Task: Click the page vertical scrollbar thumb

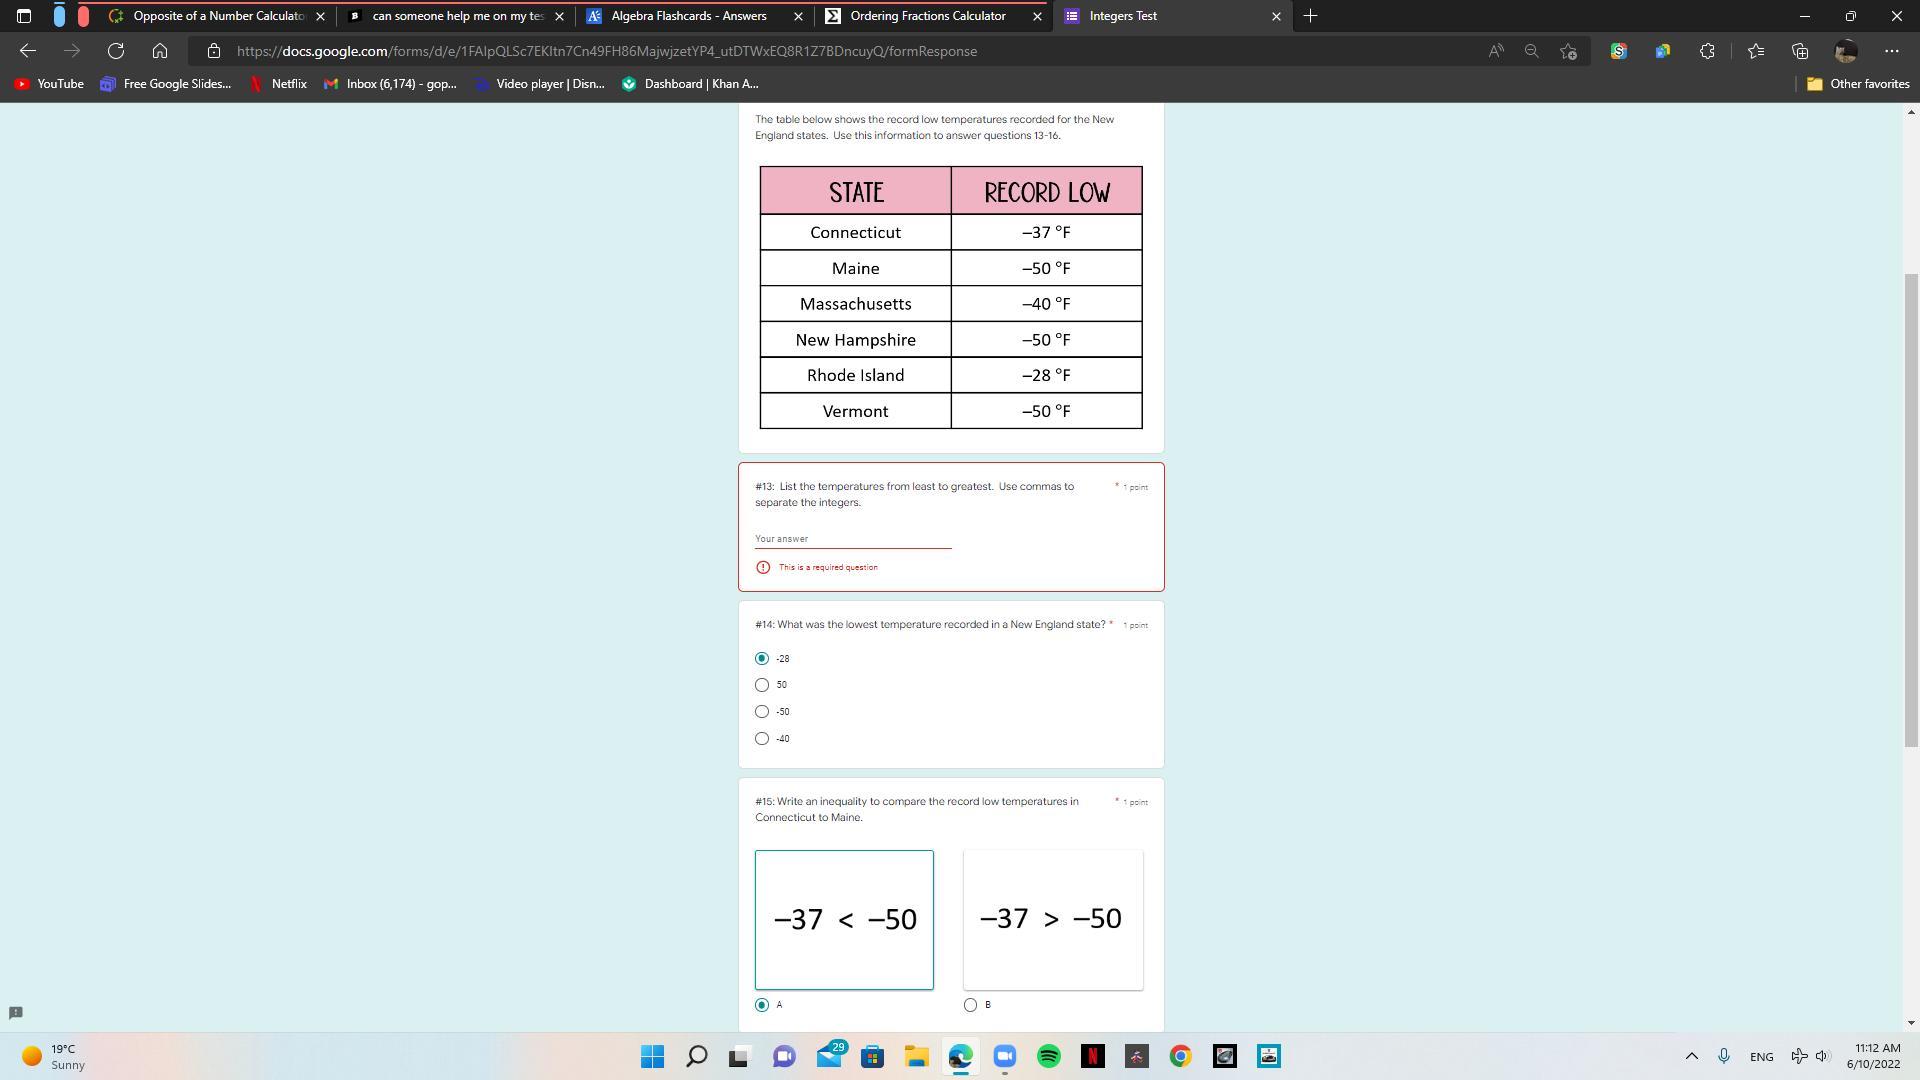Action: (x=1910, y=510)
